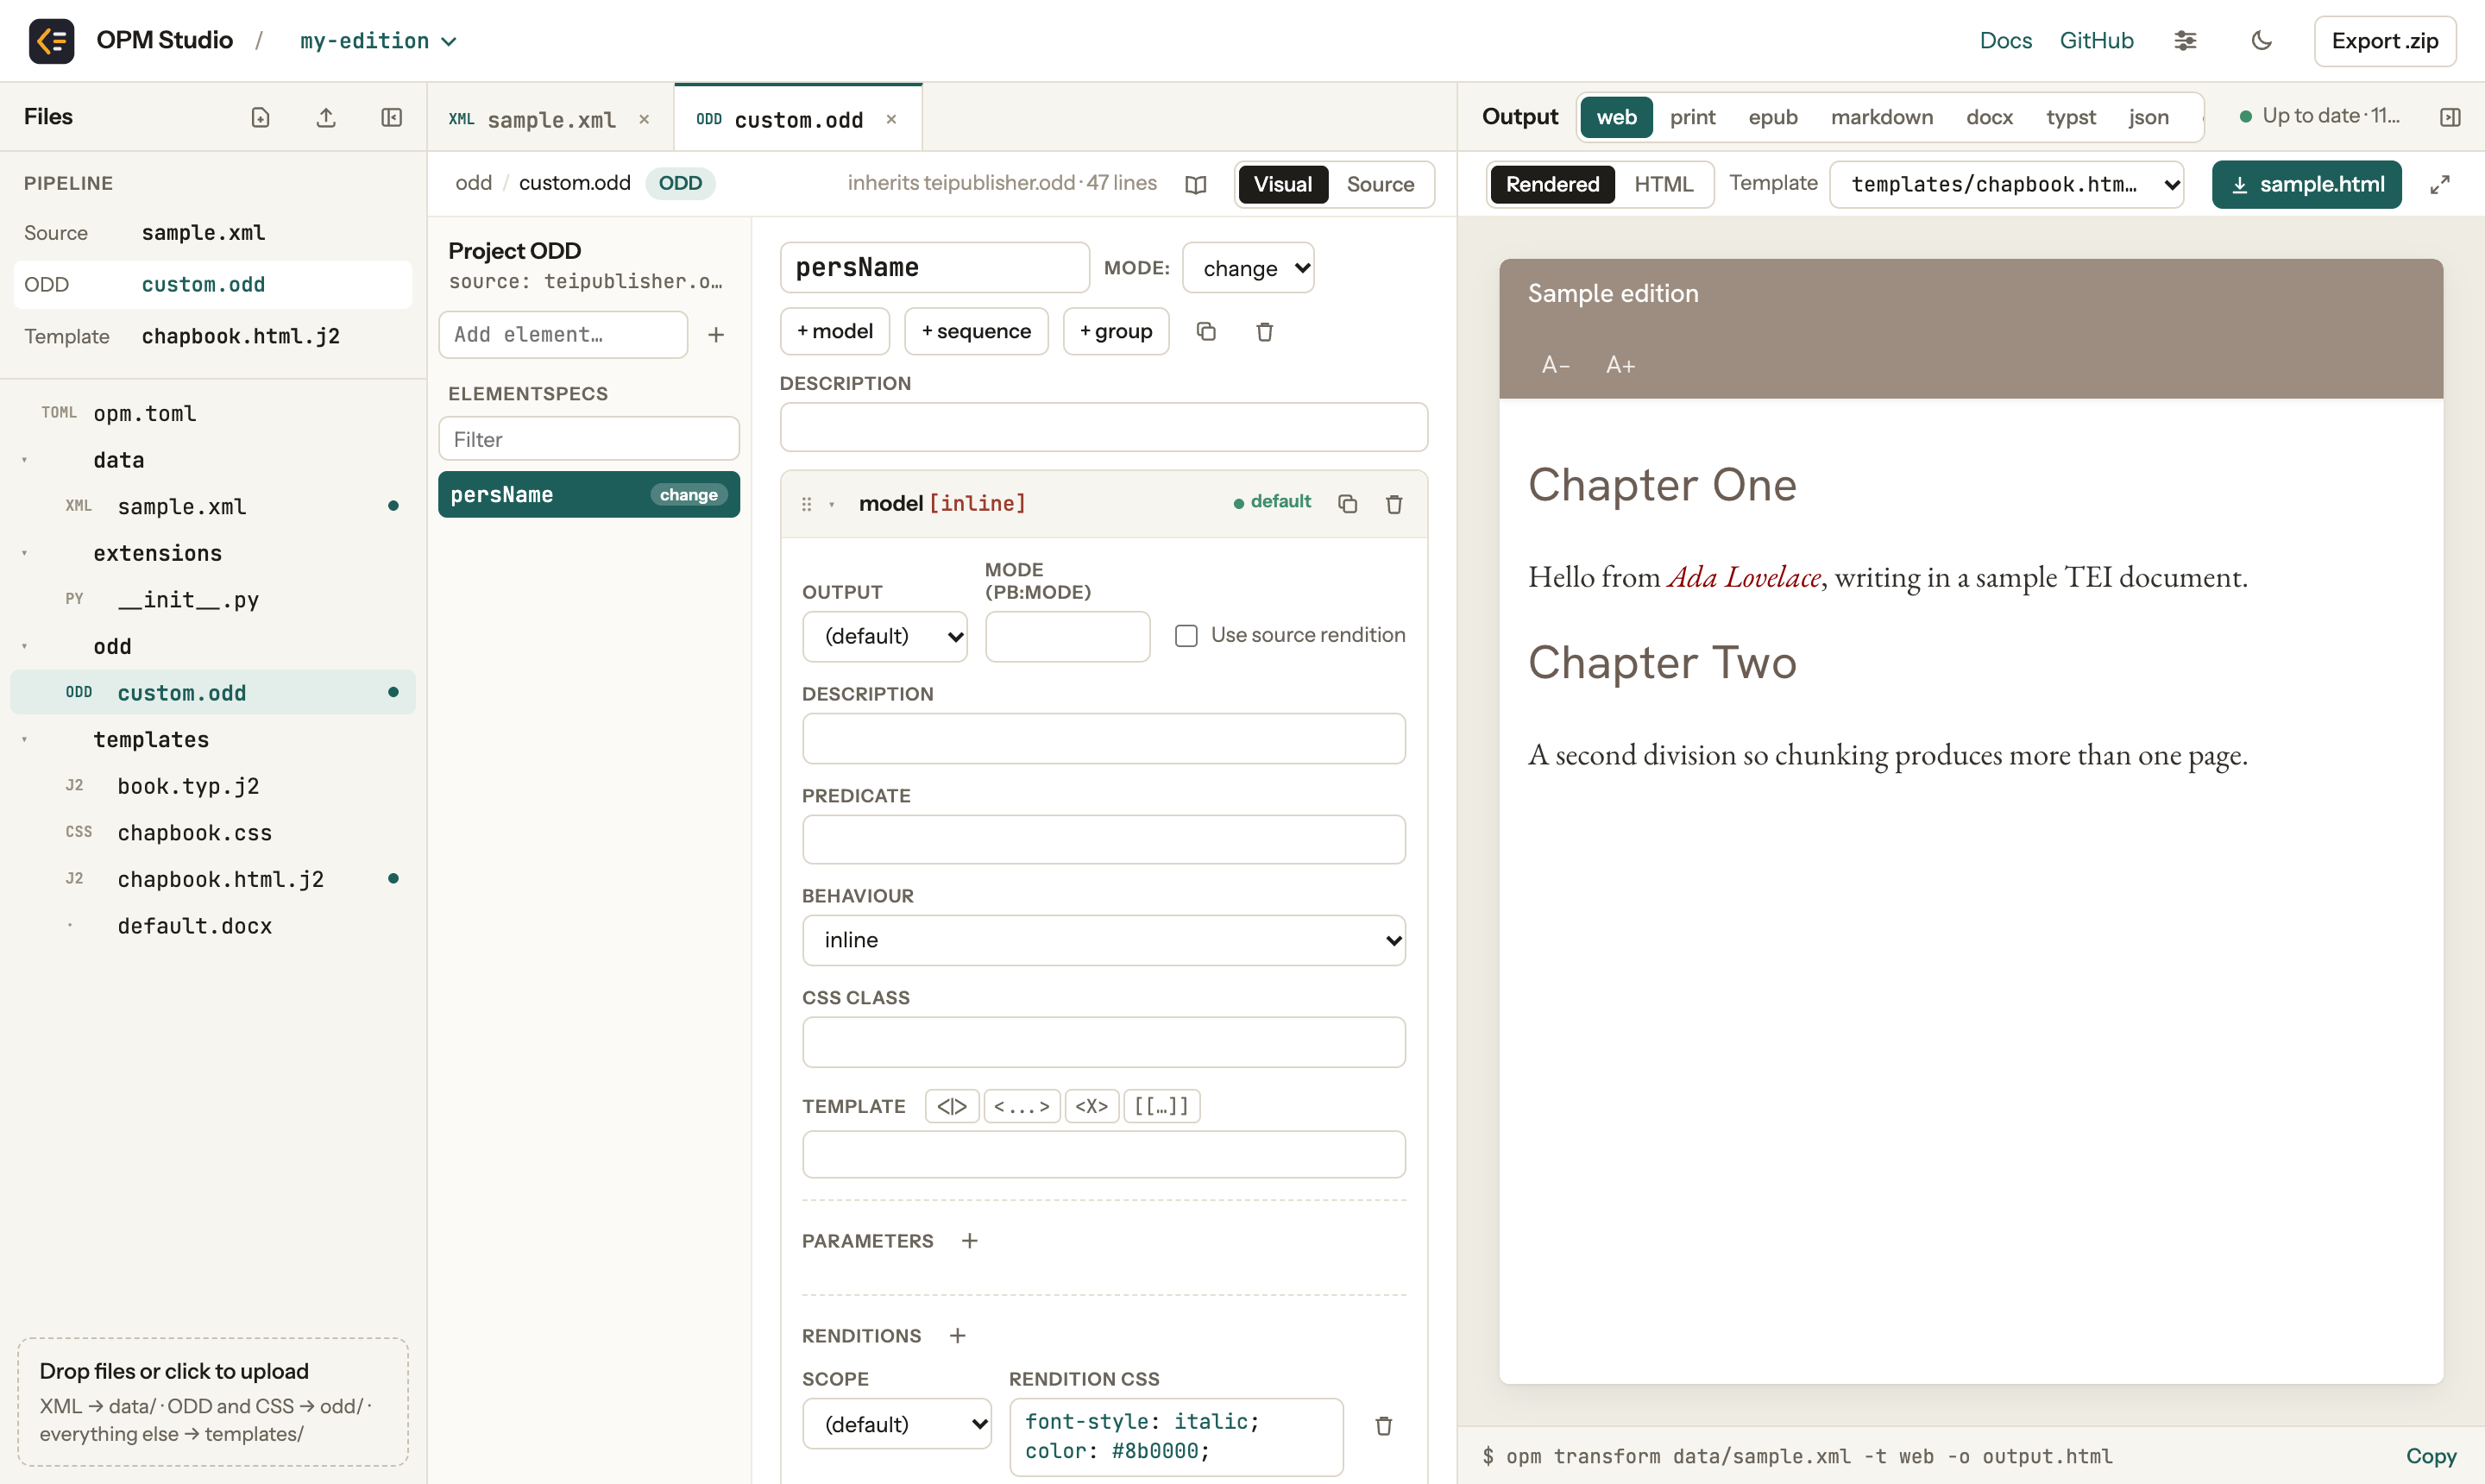The height and width of the screenshot is (1484, 2485).
Task: Collapse the model [inline] disclosure triangle
Action: (x=831, y=504)
